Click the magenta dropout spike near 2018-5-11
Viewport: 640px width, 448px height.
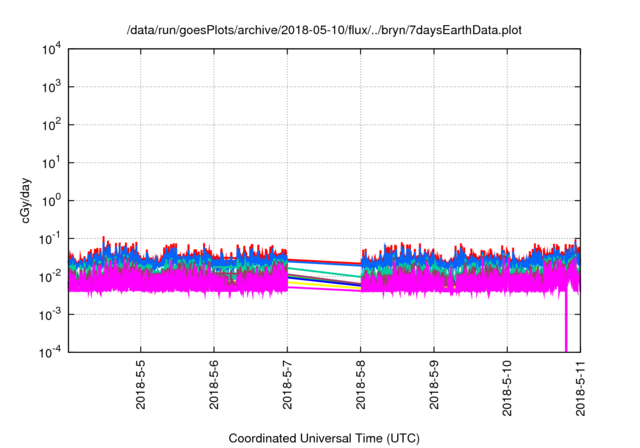click(x=566, y=320)
